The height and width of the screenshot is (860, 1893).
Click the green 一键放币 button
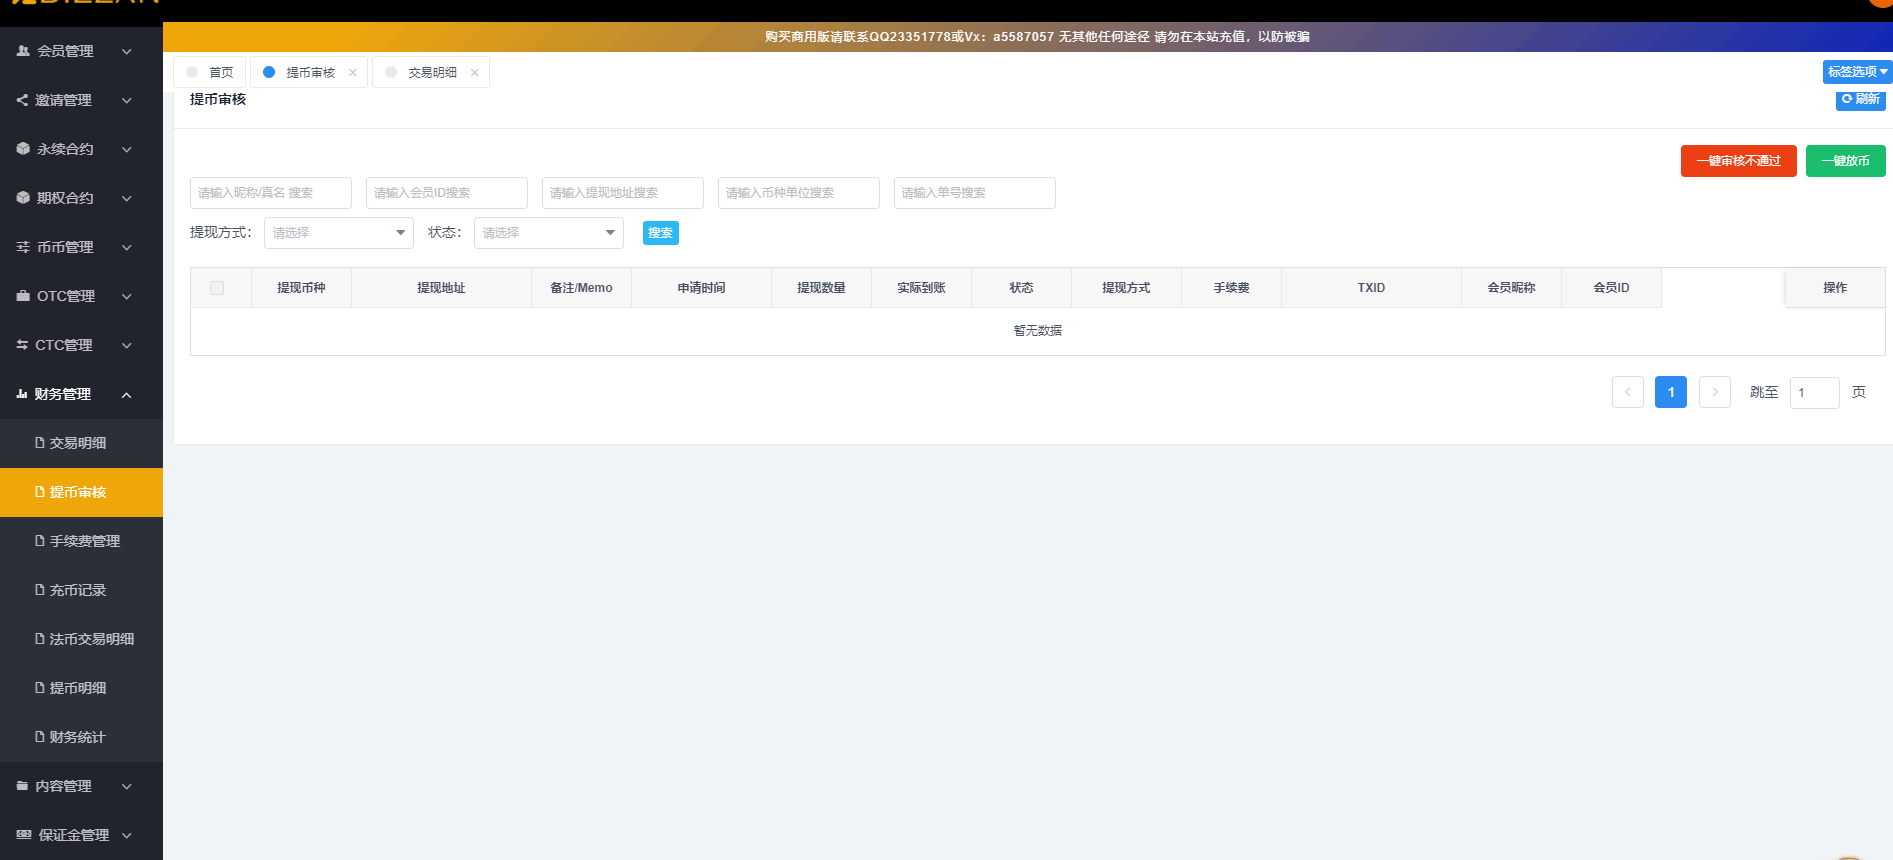[x=1845, y=161]
